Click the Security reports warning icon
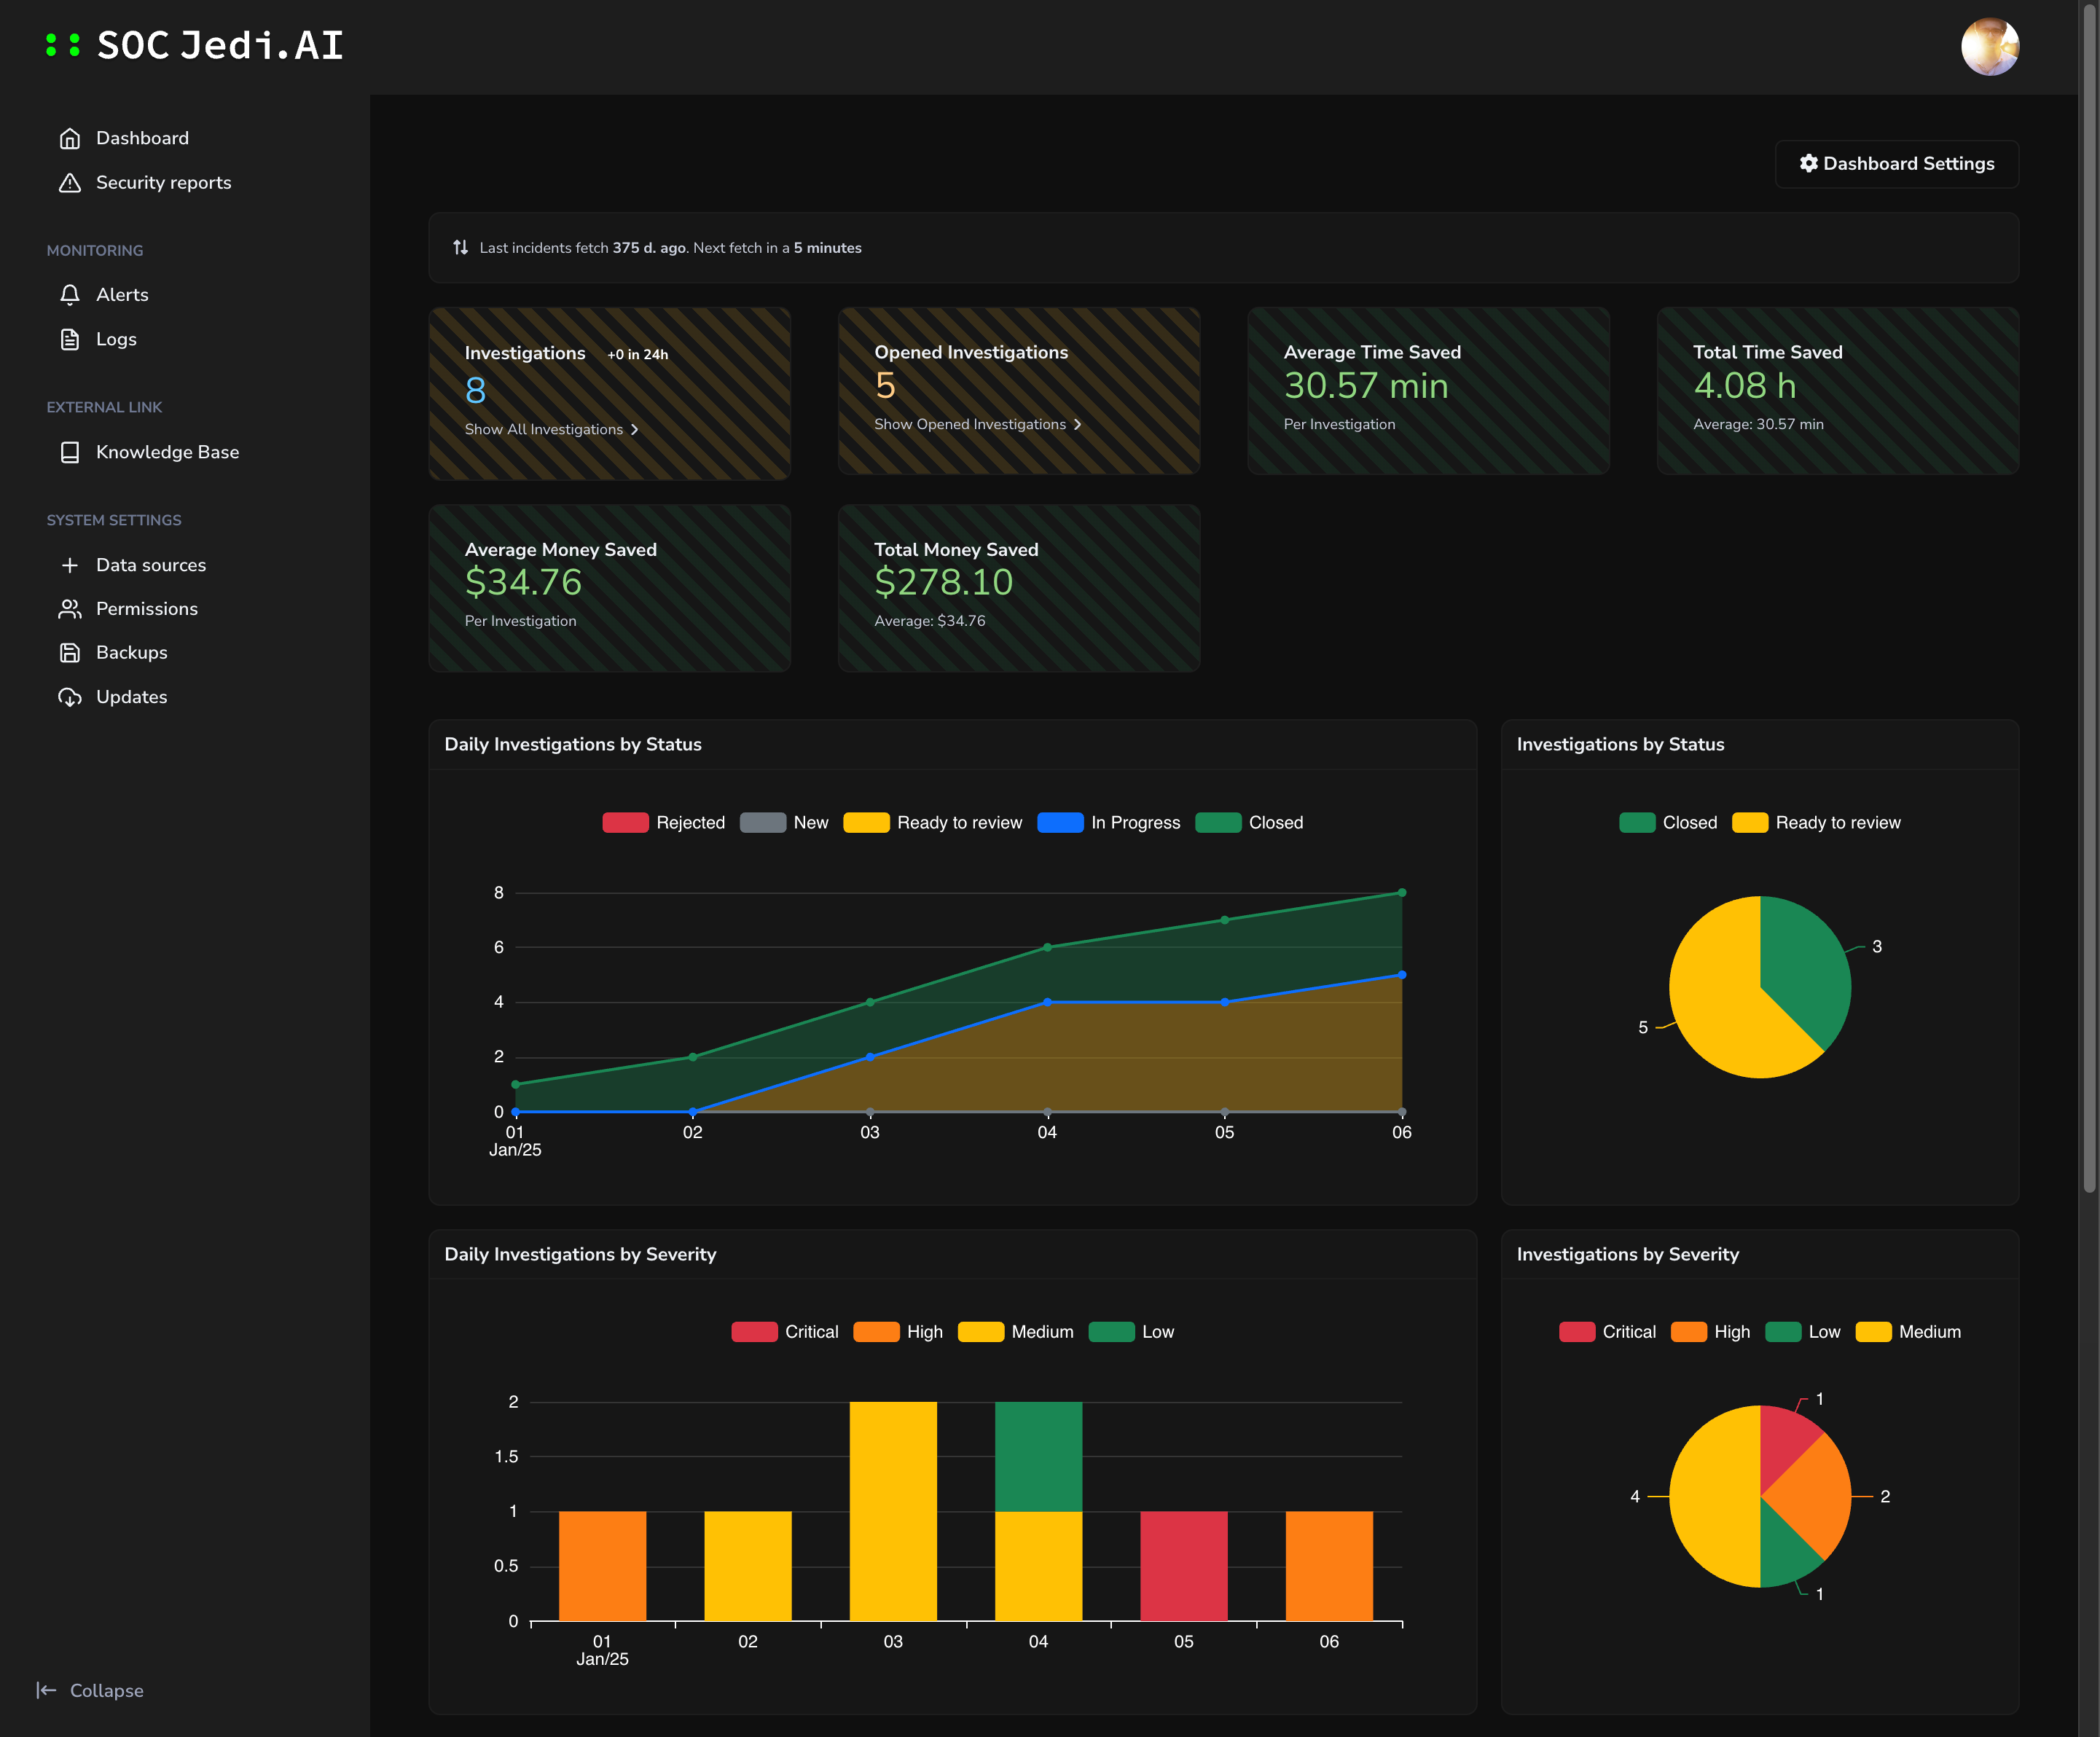 click(x=70, y=183)
